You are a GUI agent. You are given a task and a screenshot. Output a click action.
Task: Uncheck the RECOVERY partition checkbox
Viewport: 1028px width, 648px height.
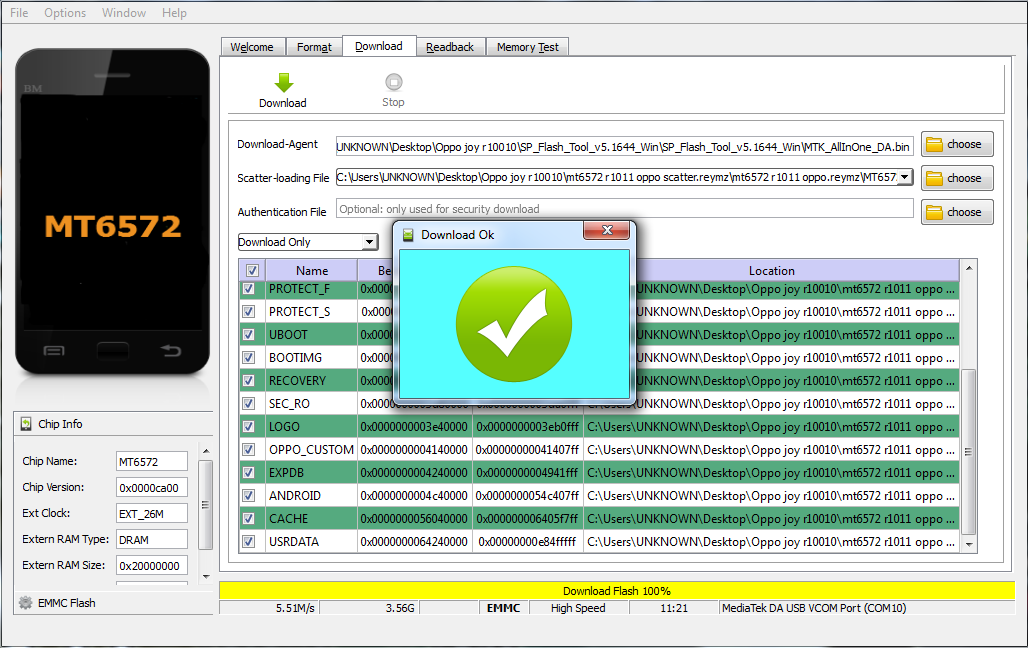[x=248, y=380]
